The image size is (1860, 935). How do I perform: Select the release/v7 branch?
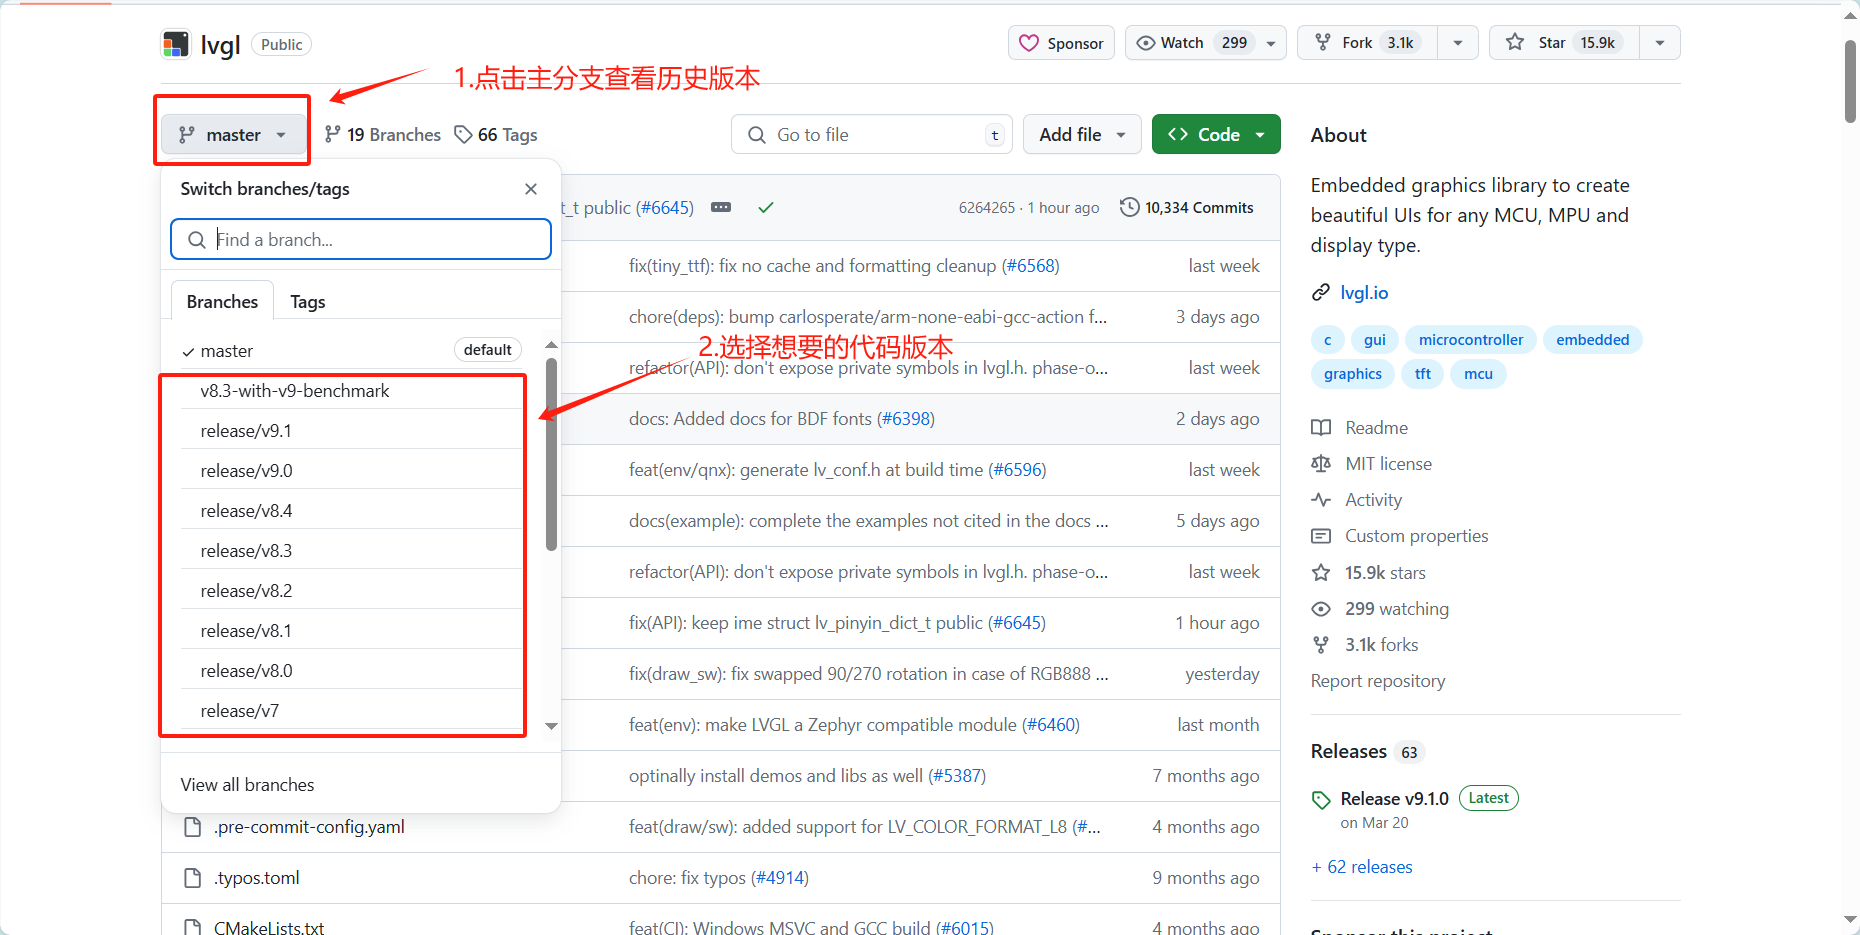click(x=351, y=711)
